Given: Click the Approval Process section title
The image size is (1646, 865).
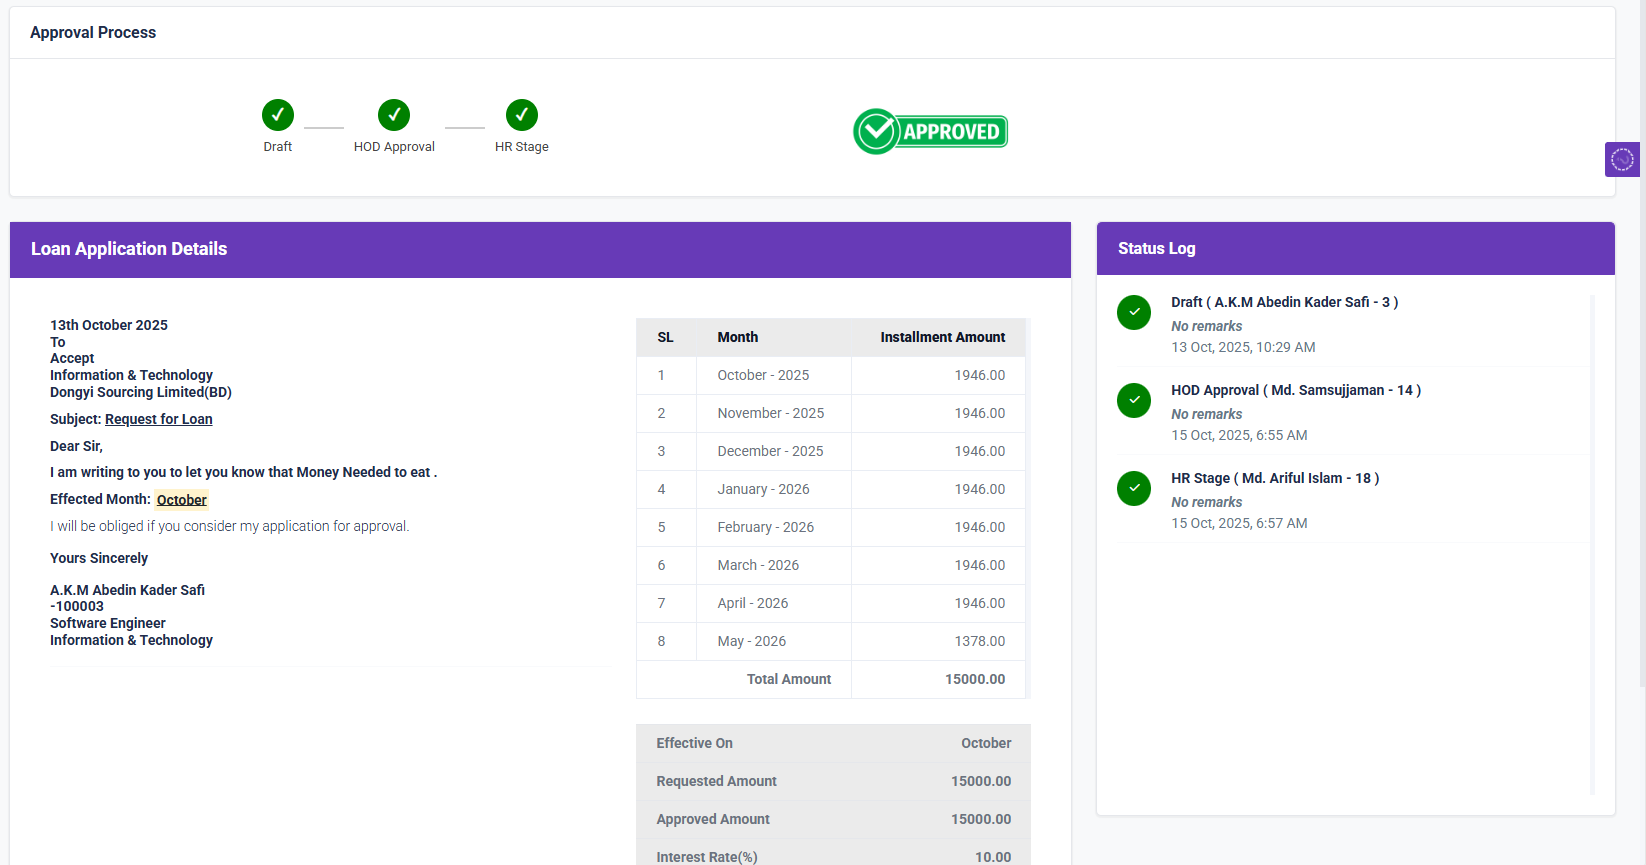Looking at the screenshot, I should click(93, 32).
